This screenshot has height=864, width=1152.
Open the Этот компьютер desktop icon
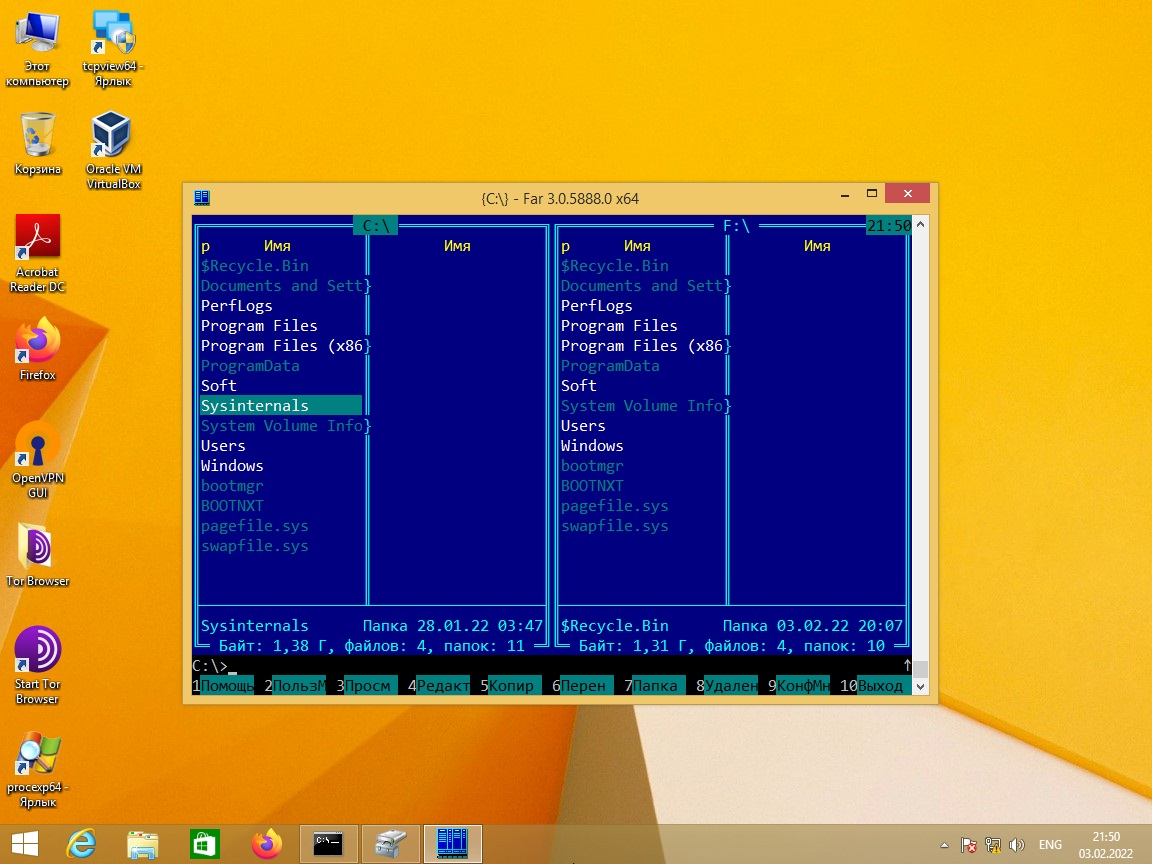click(37, 49)
